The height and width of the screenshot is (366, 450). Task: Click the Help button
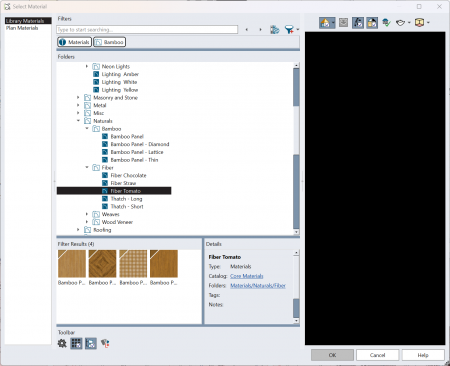pyautogui.click(x=423, y=355)
